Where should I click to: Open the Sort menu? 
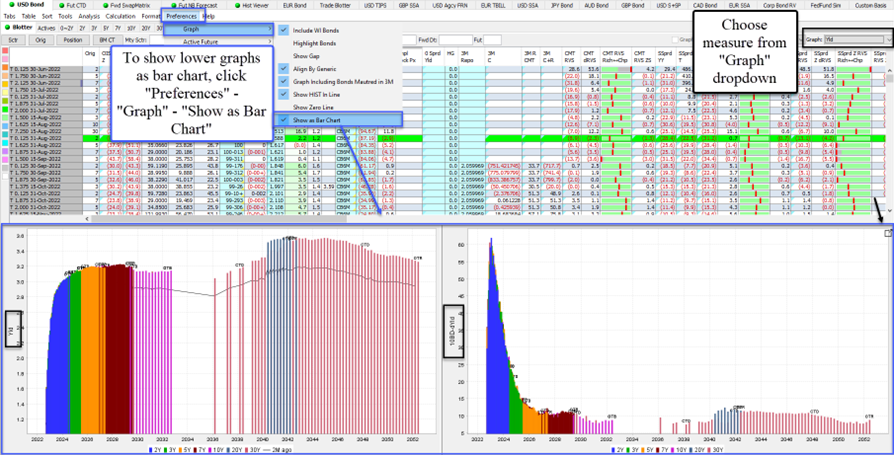[47, 17]
